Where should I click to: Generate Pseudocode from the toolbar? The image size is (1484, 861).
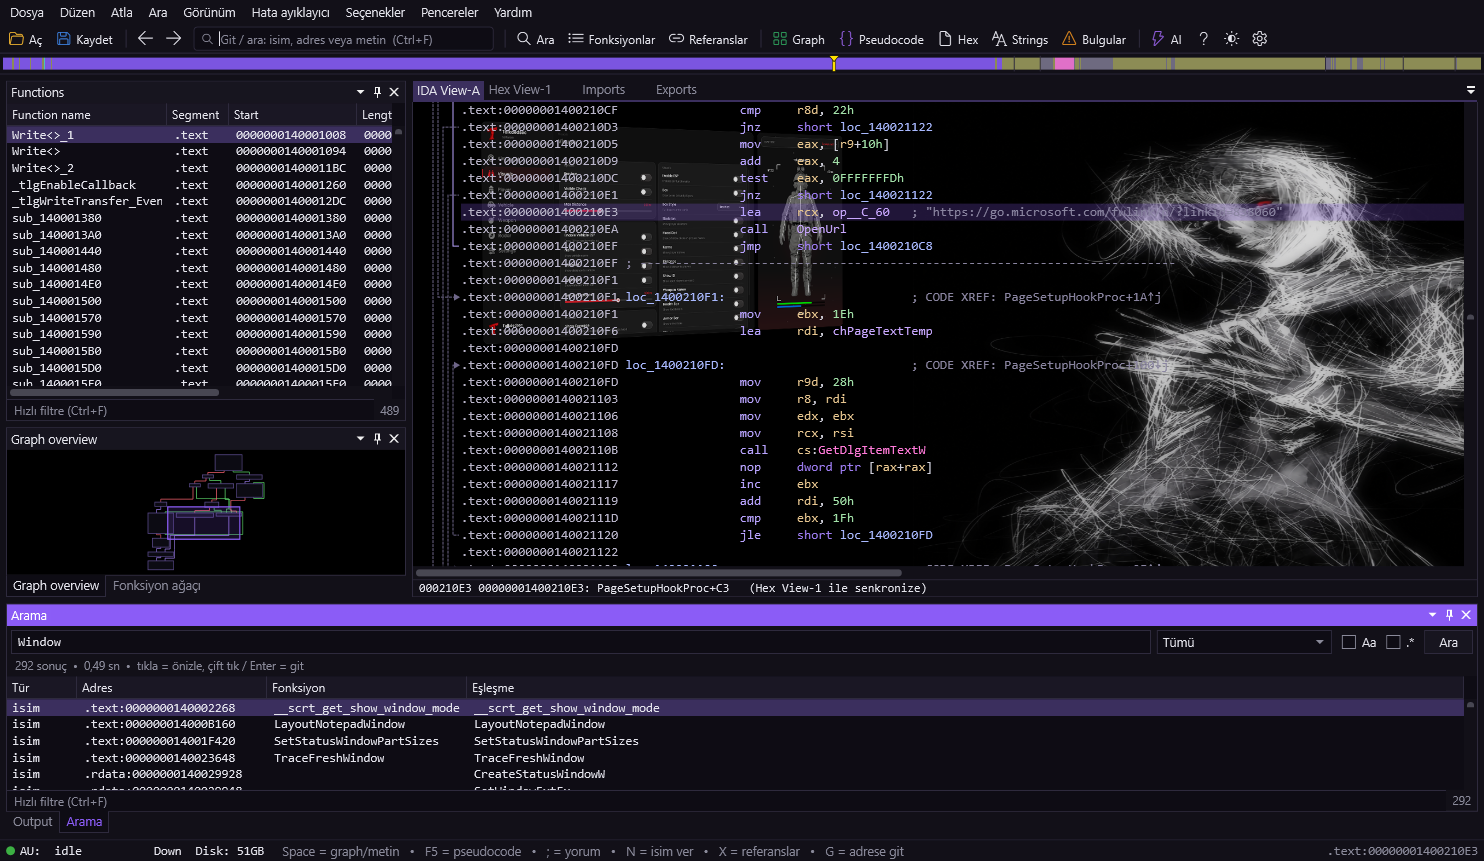pos(882,39)
